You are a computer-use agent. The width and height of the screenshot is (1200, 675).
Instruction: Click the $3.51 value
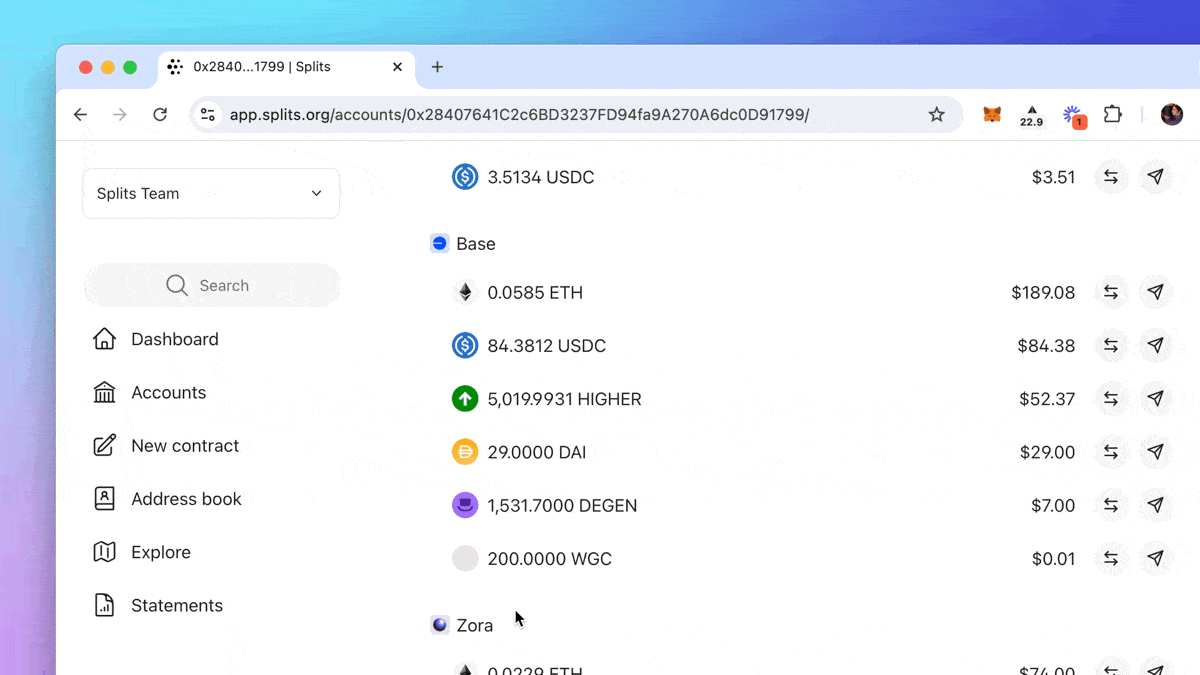point(1053,177)
